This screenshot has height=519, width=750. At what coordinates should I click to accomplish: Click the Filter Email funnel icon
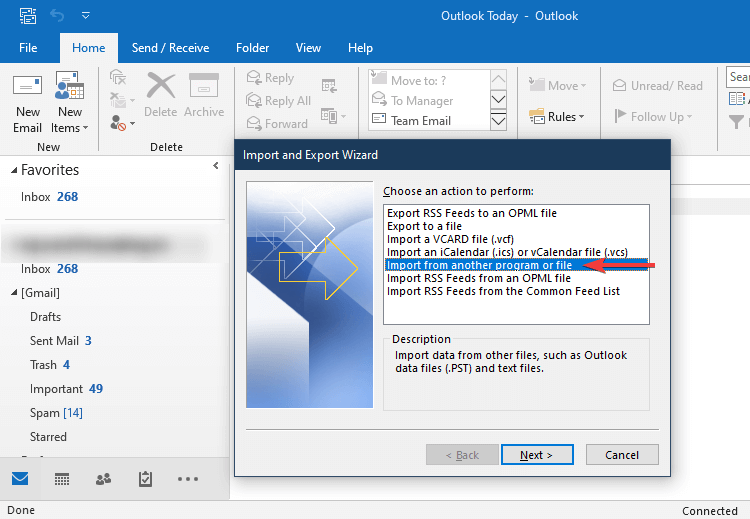737,122
